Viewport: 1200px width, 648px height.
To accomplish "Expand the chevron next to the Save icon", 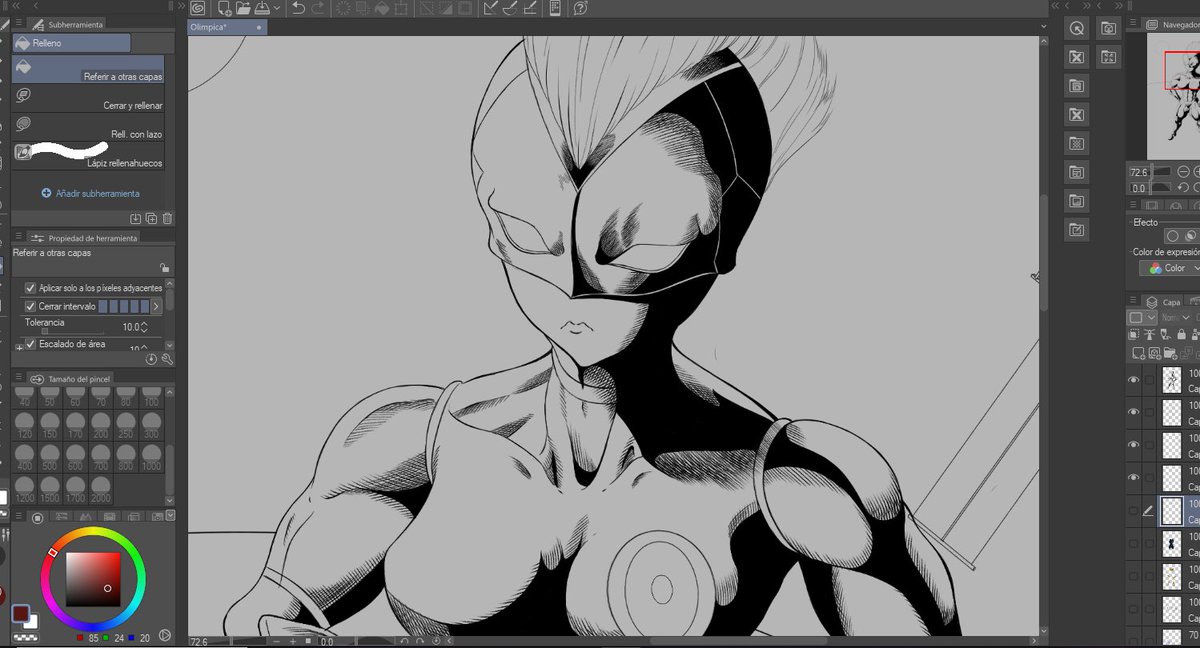I will [277, 7].
